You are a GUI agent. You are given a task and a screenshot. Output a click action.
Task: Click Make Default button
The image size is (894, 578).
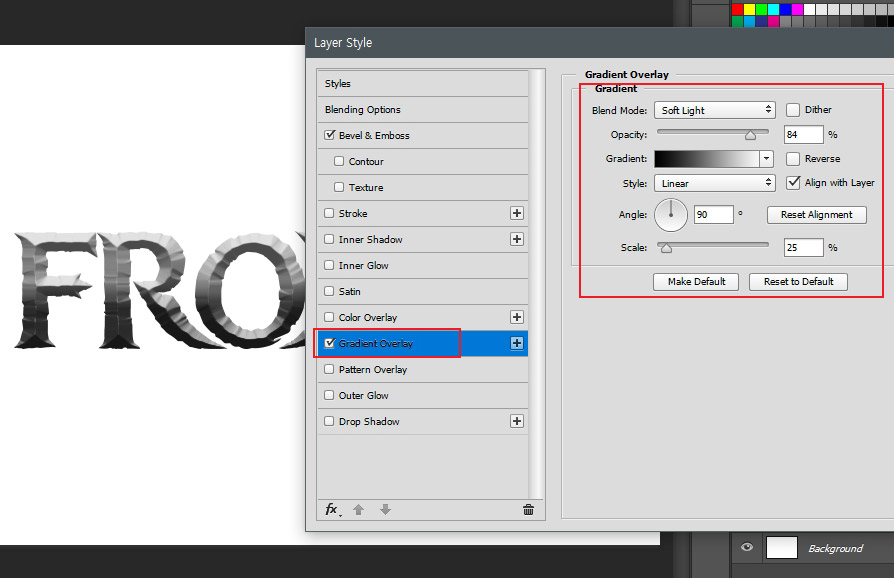[x=696, y=282]
